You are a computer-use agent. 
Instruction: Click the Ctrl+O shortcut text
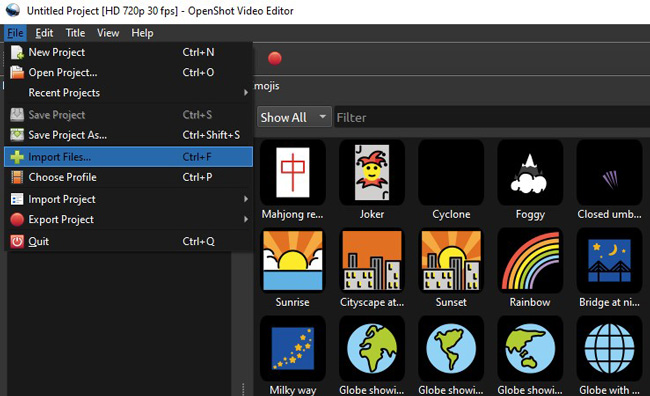pos(198,73)
